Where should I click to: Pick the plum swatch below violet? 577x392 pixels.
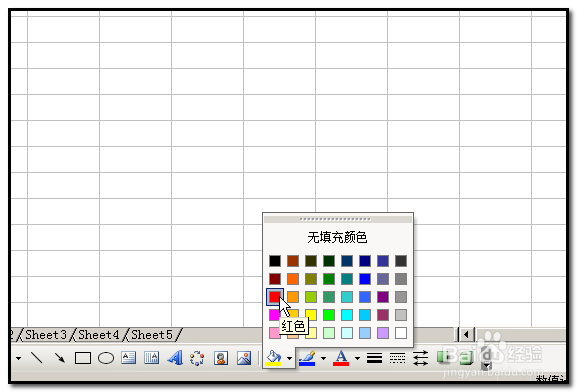(383, 315)
